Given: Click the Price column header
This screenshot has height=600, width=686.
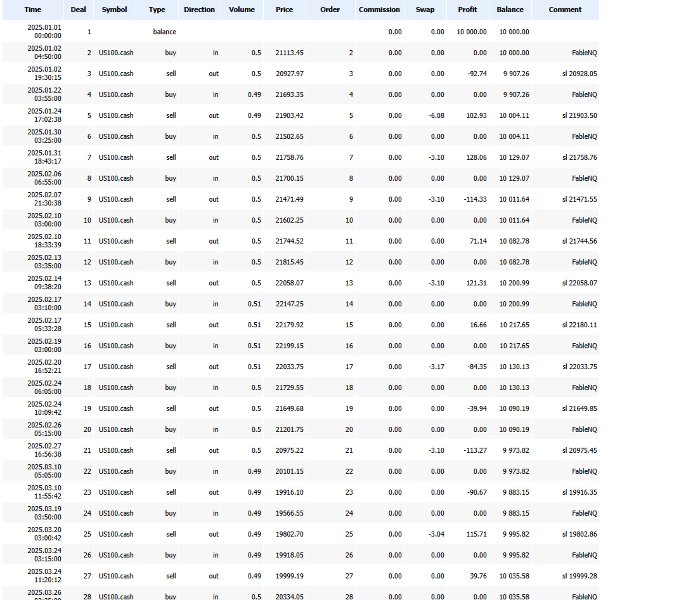Looking at the screenshot, I should [x=284, y=10].
